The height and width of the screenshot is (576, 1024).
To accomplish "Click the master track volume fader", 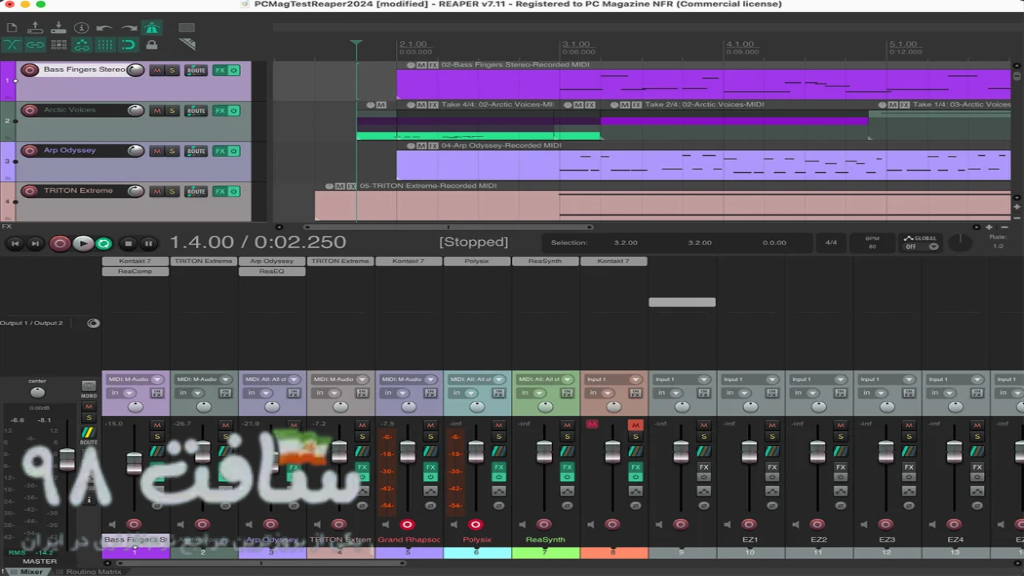I will [67, 459].
